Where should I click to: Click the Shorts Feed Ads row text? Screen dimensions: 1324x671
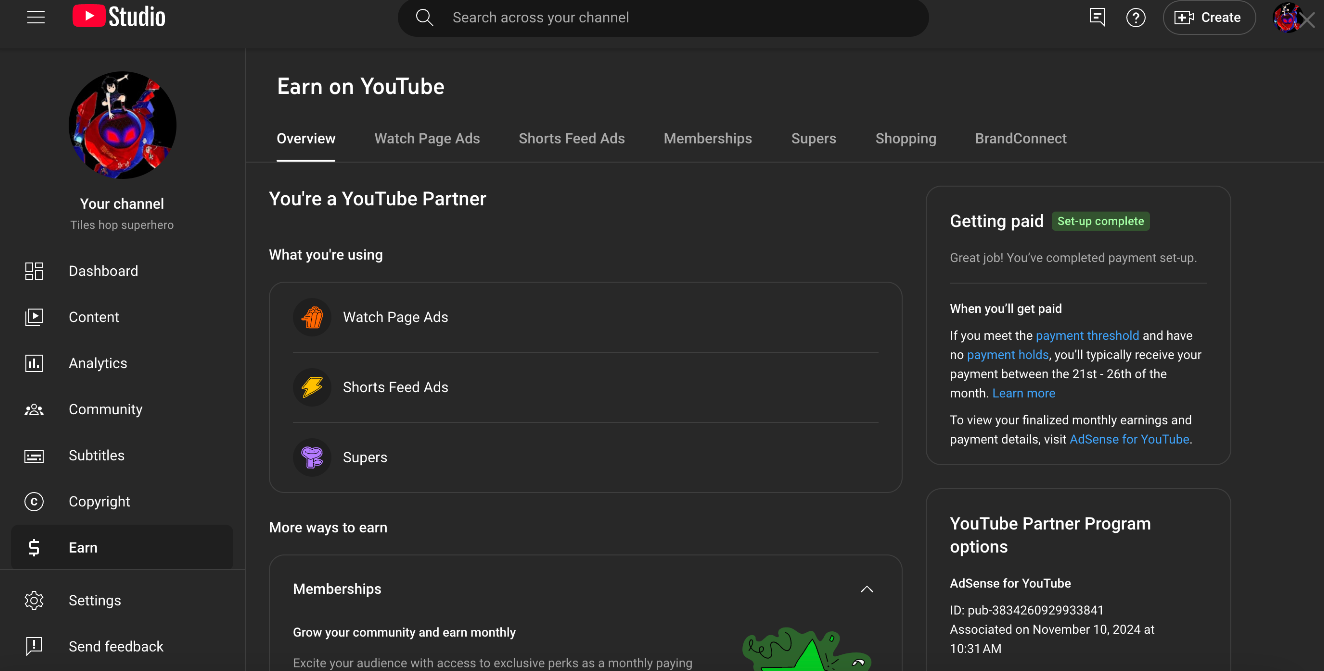pyautogui.click(x=395, y=387)
